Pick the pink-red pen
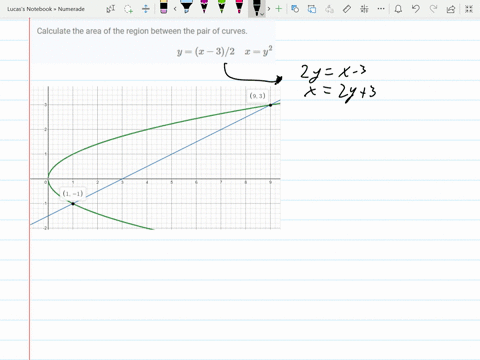 tap(239, 7)
